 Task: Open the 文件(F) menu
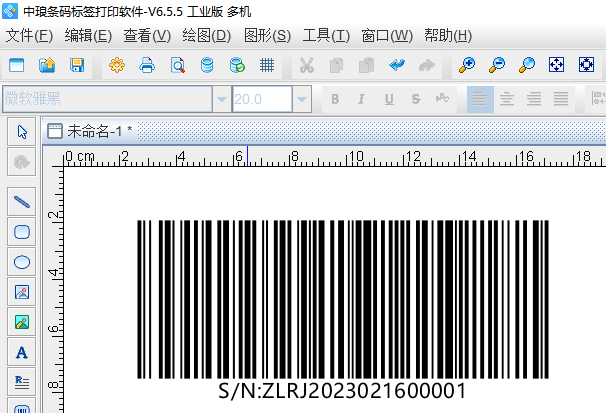point(29,36)
